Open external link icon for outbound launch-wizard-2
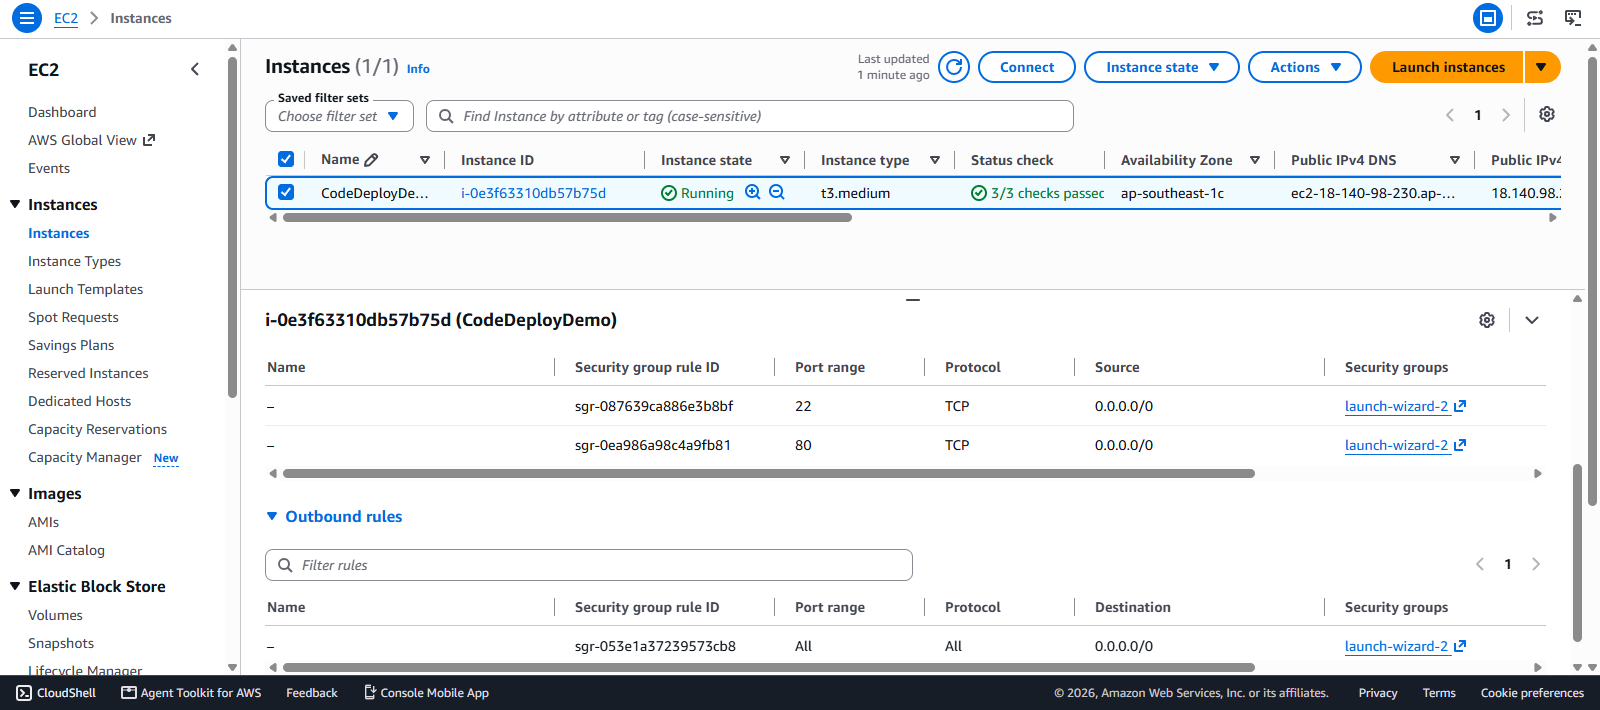Viewport: 1600px width, 710px height. pos(1460,646)
